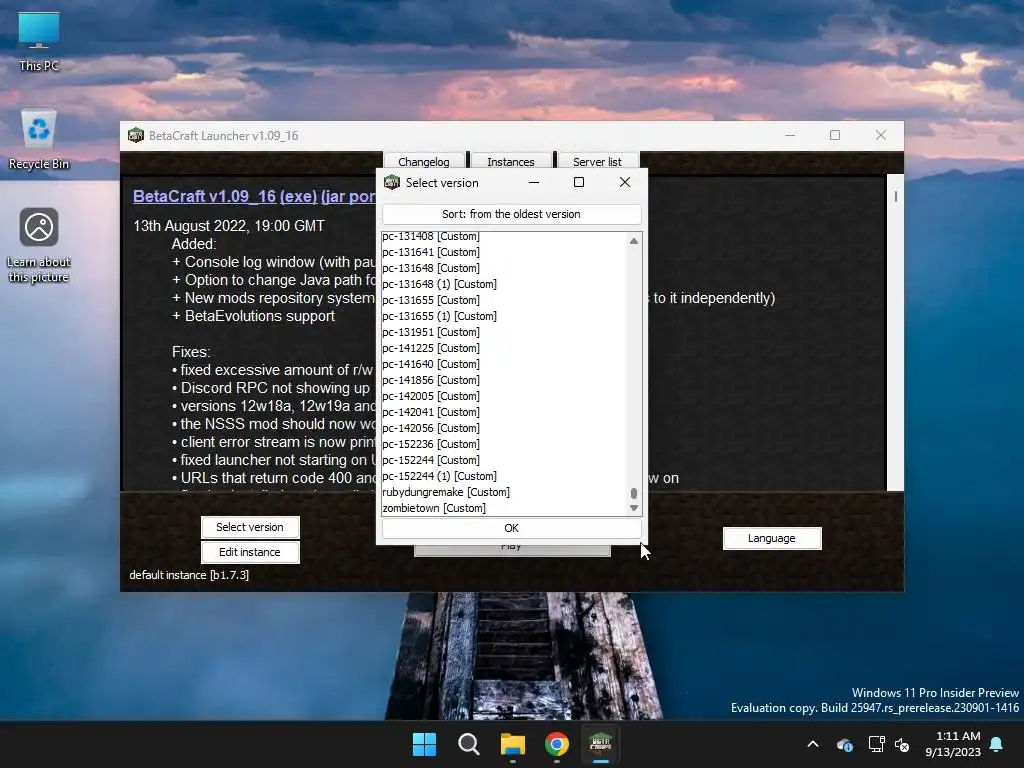The width and height of the screenshot is (1024, 768).
Task: Switch to the Server list tab
Action: point(597,161)
